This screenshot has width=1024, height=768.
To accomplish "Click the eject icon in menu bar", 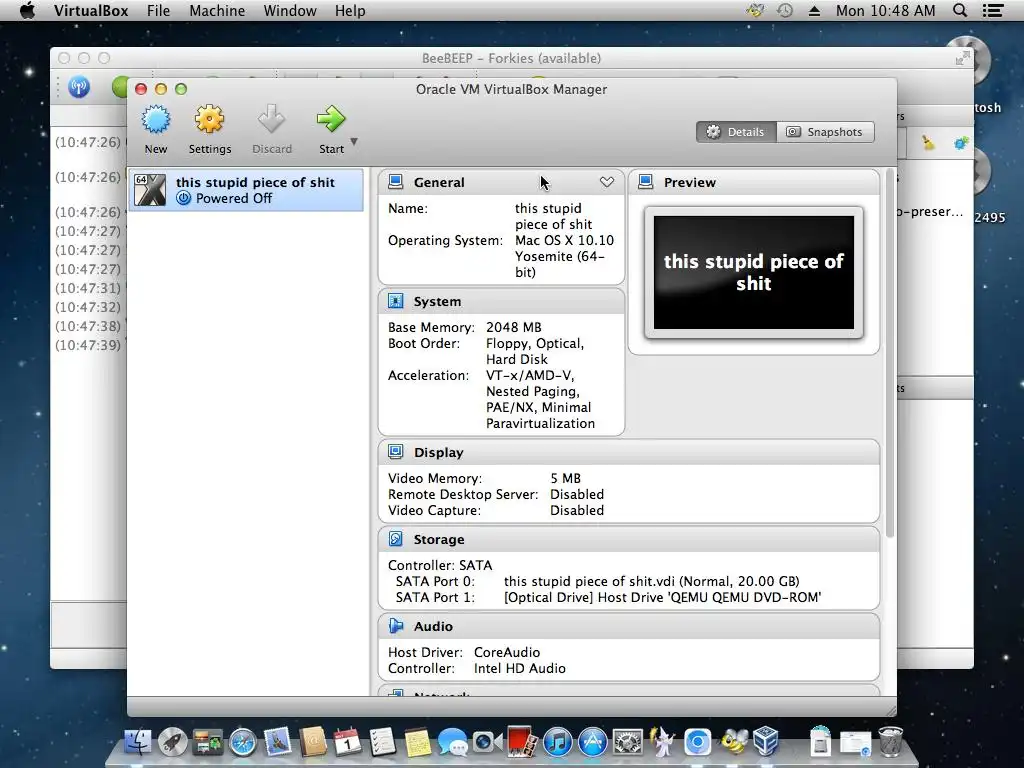I will (814, 11).
